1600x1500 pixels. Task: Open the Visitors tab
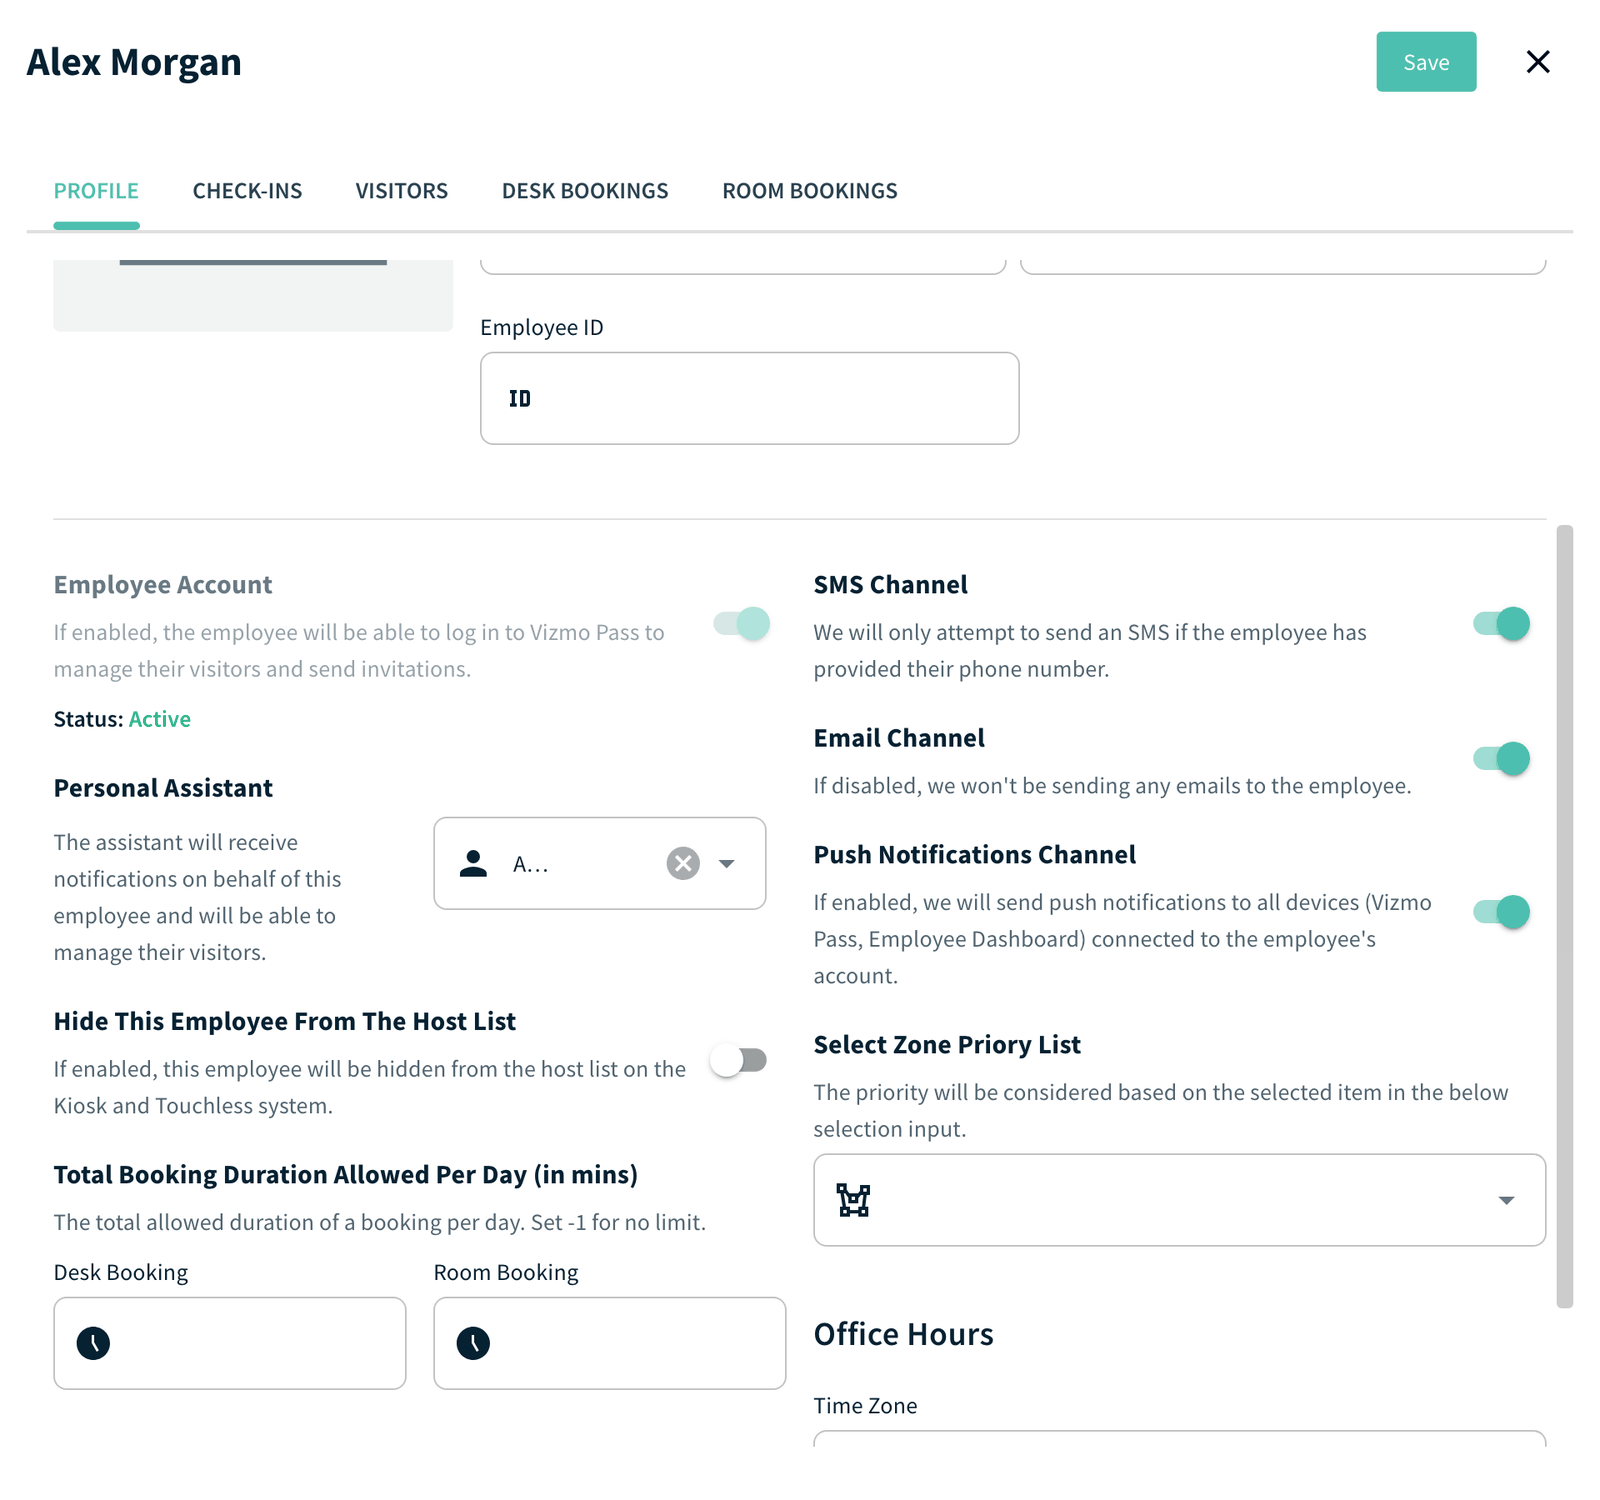402,191
